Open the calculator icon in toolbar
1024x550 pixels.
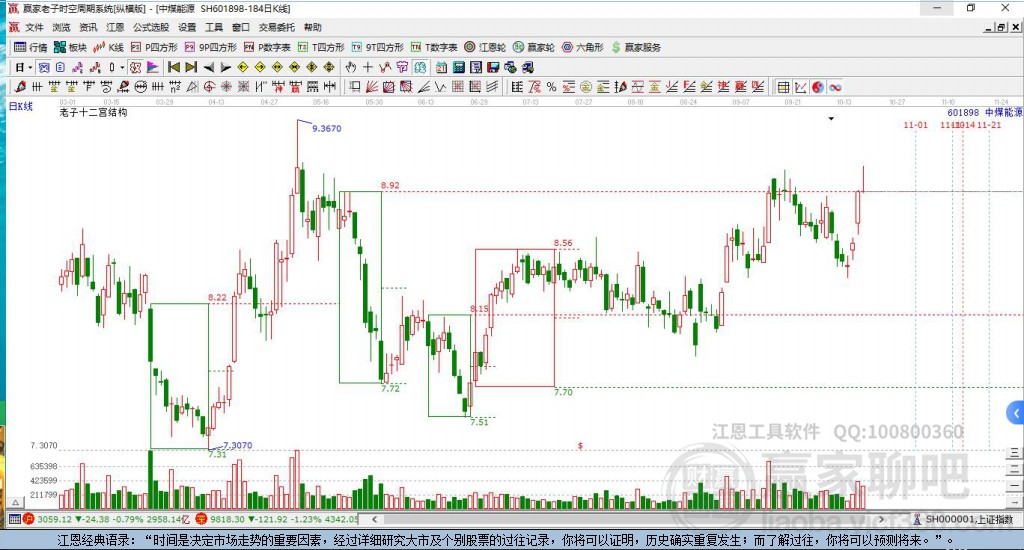tap(458, 67)
